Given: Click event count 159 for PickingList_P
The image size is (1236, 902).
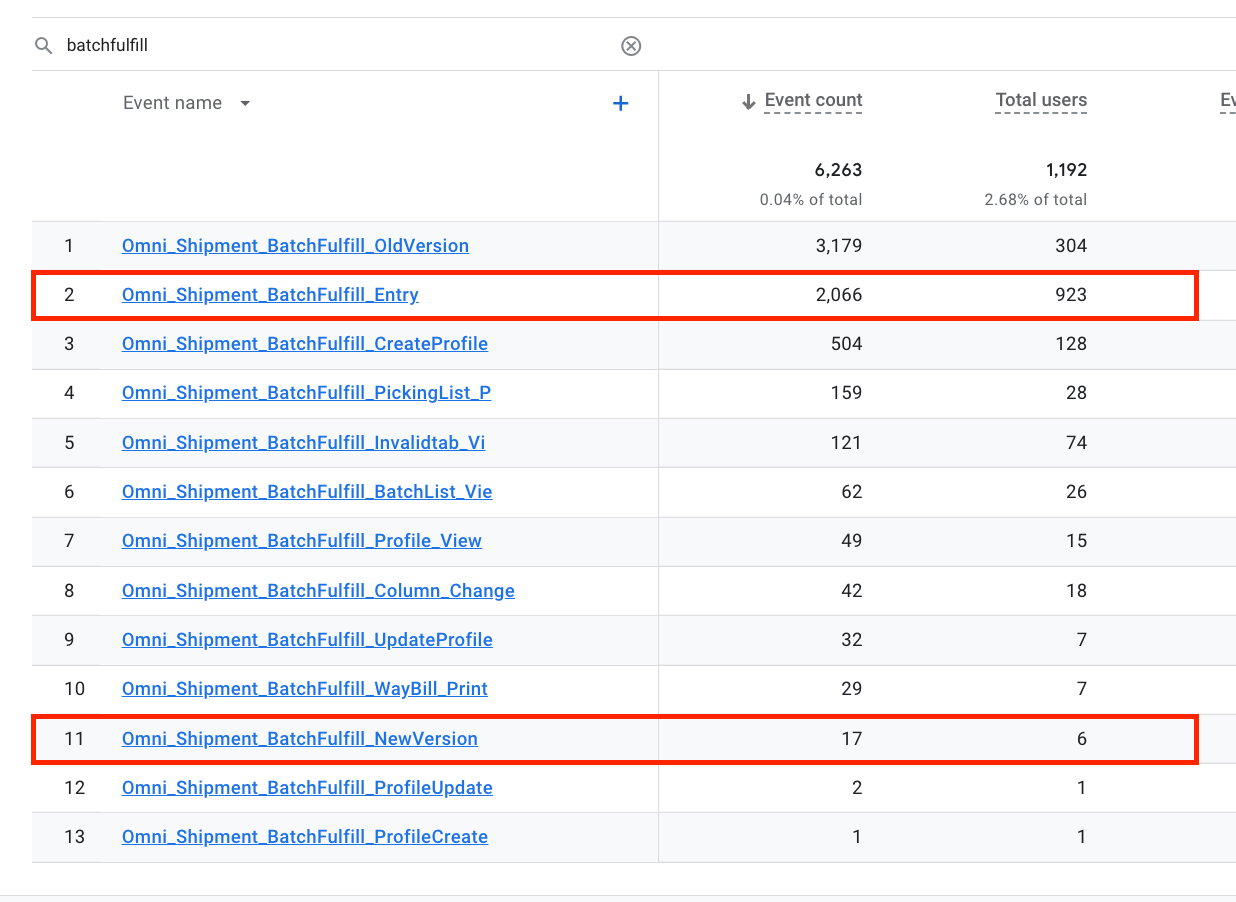Looking at the screenshot, I should pyautogui.click(x=847, y=393).
